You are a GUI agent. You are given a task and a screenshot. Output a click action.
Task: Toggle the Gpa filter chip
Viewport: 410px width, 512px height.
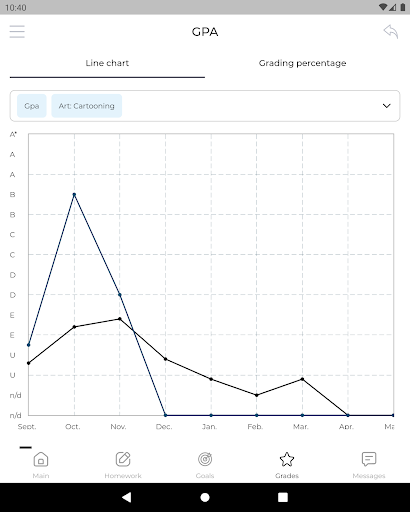(x=32, y=106)
